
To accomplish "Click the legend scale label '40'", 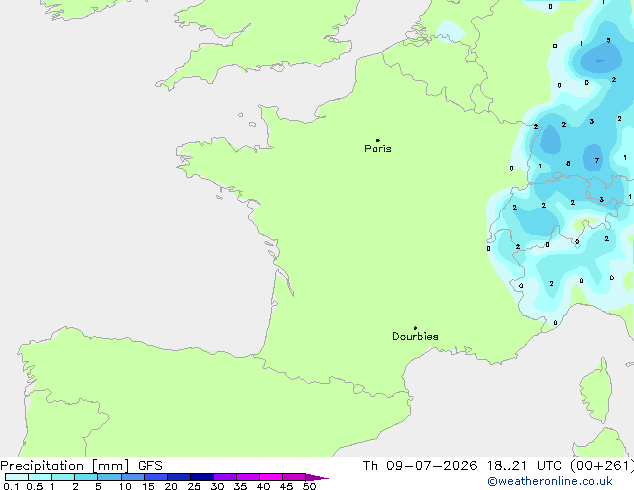I will pos(263,486).
